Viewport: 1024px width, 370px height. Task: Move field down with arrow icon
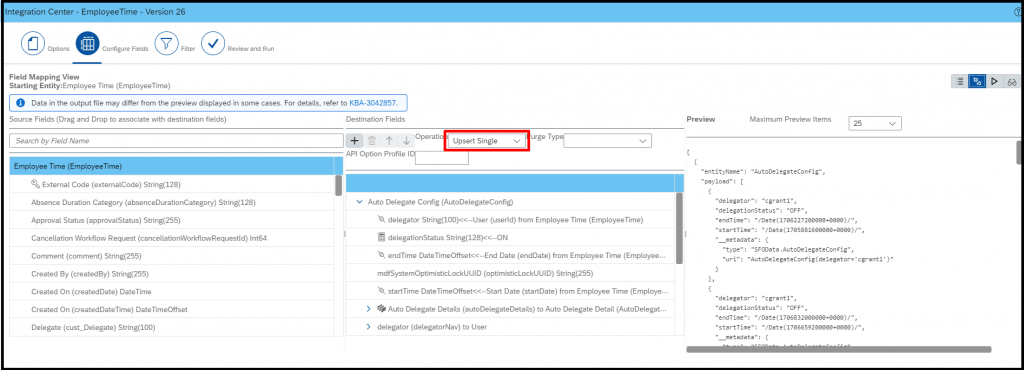(406, 140)
